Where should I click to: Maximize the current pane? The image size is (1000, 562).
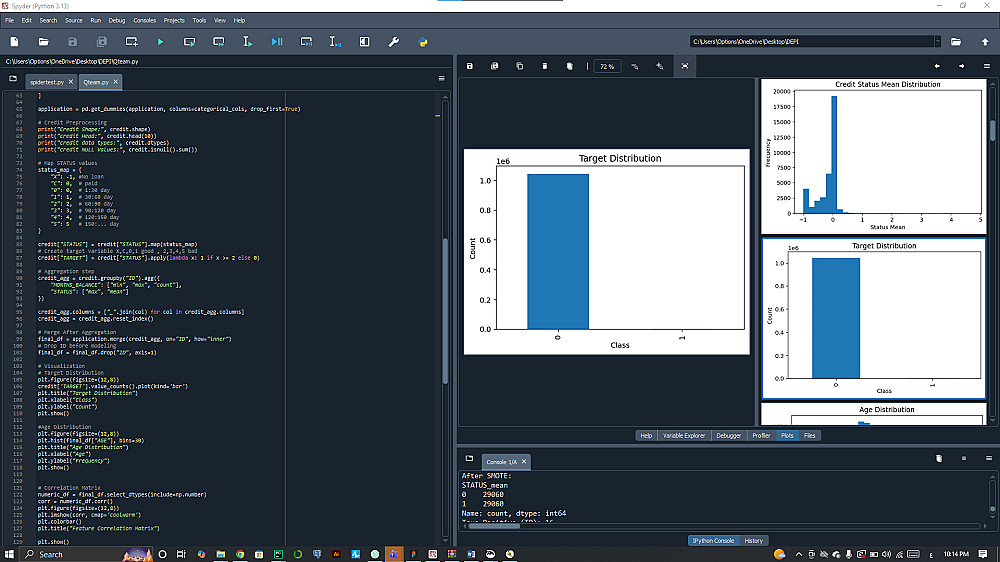(x=364, y=42)
